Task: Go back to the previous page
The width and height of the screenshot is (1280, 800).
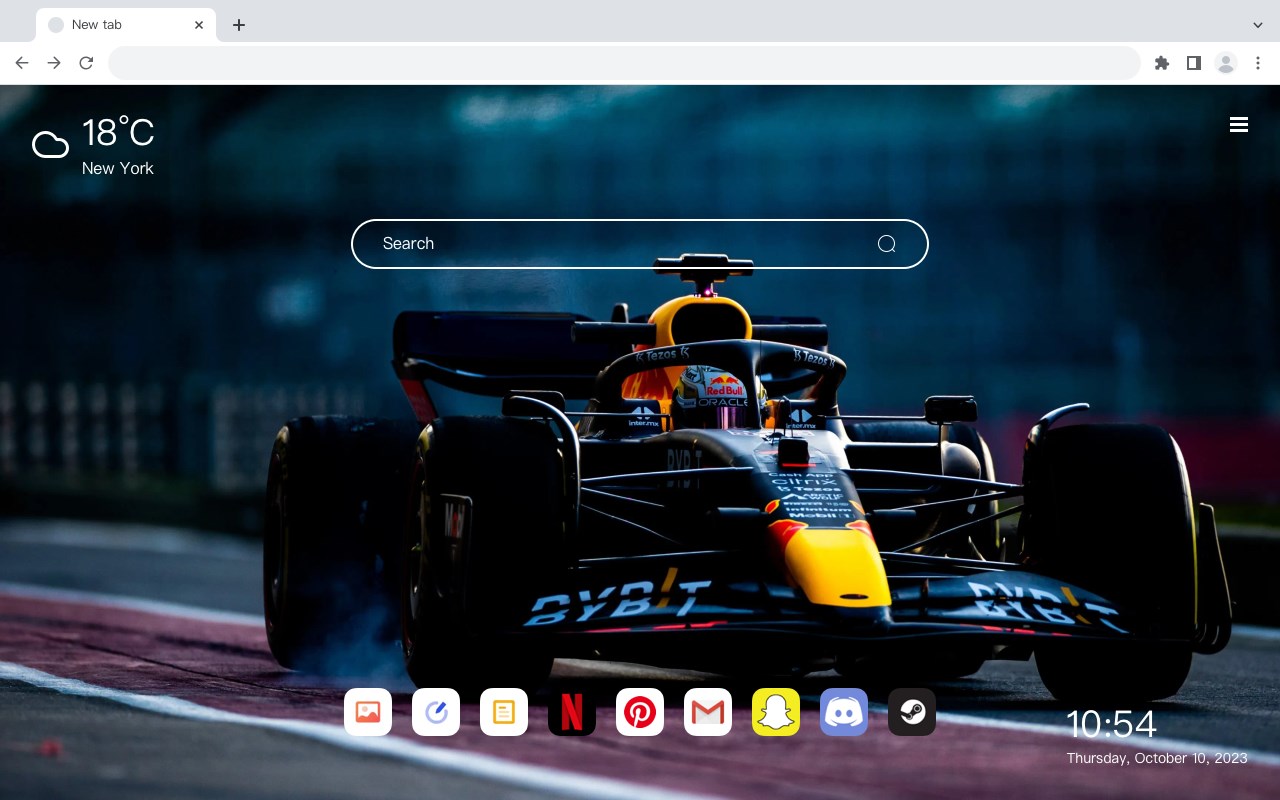Action: click(22, 63)
